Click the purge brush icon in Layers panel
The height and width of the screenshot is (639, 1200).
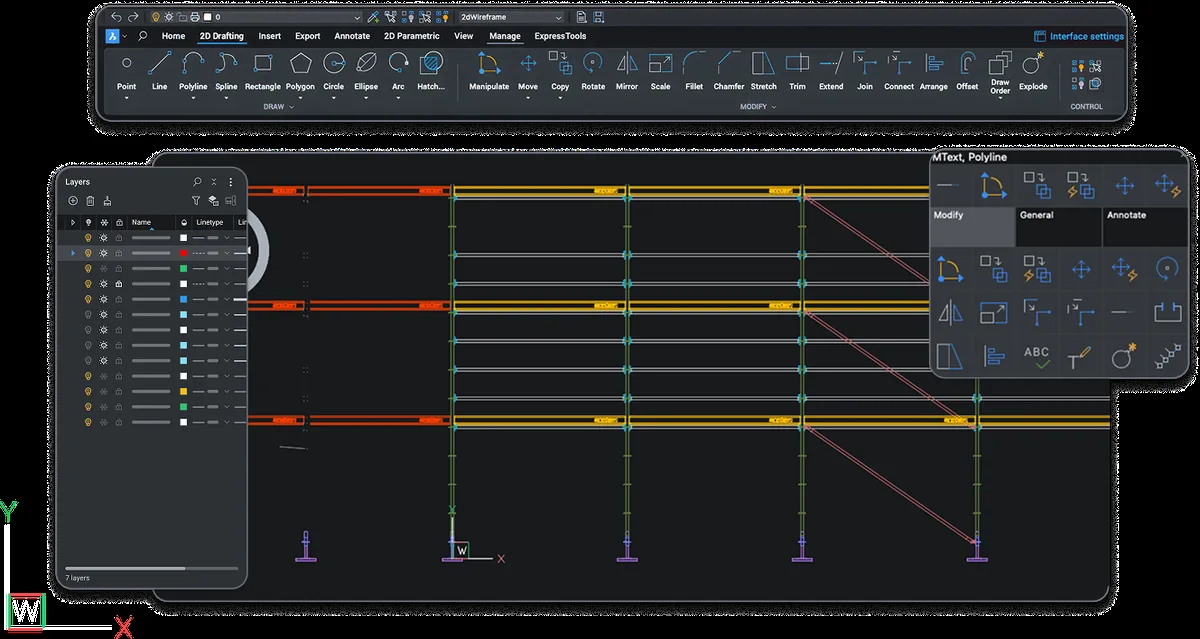tap(107, 201)
